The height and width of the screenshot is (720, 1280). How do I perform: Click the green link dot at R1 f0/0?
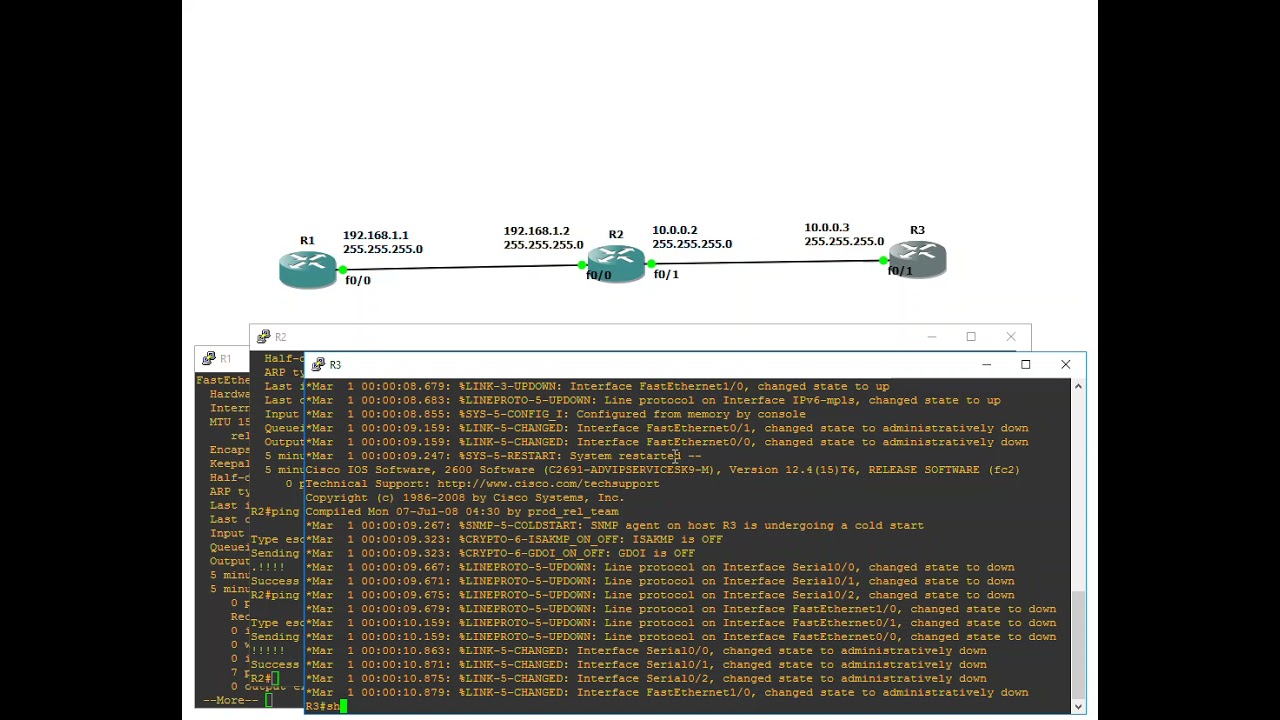tap(343, 270)
